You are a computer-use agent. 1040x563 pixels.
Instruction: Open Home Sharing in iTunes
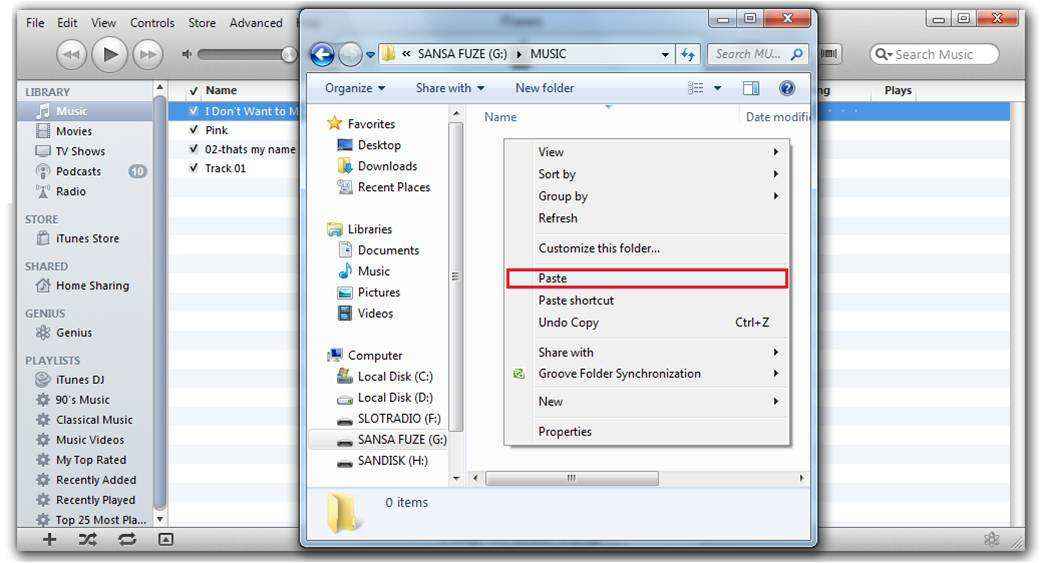[x=92, y=285]
